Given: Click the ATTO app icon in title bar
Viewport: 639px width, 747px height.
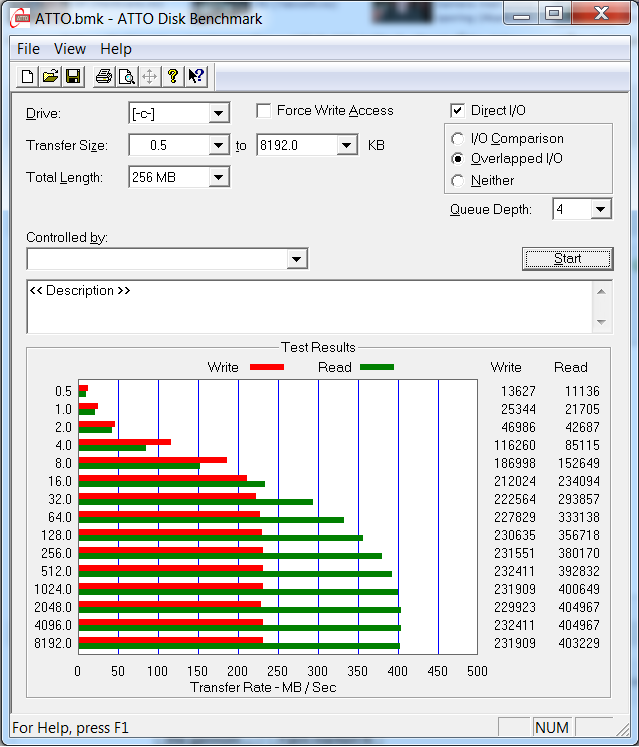Looking at the screenshot, I should 20,18.
